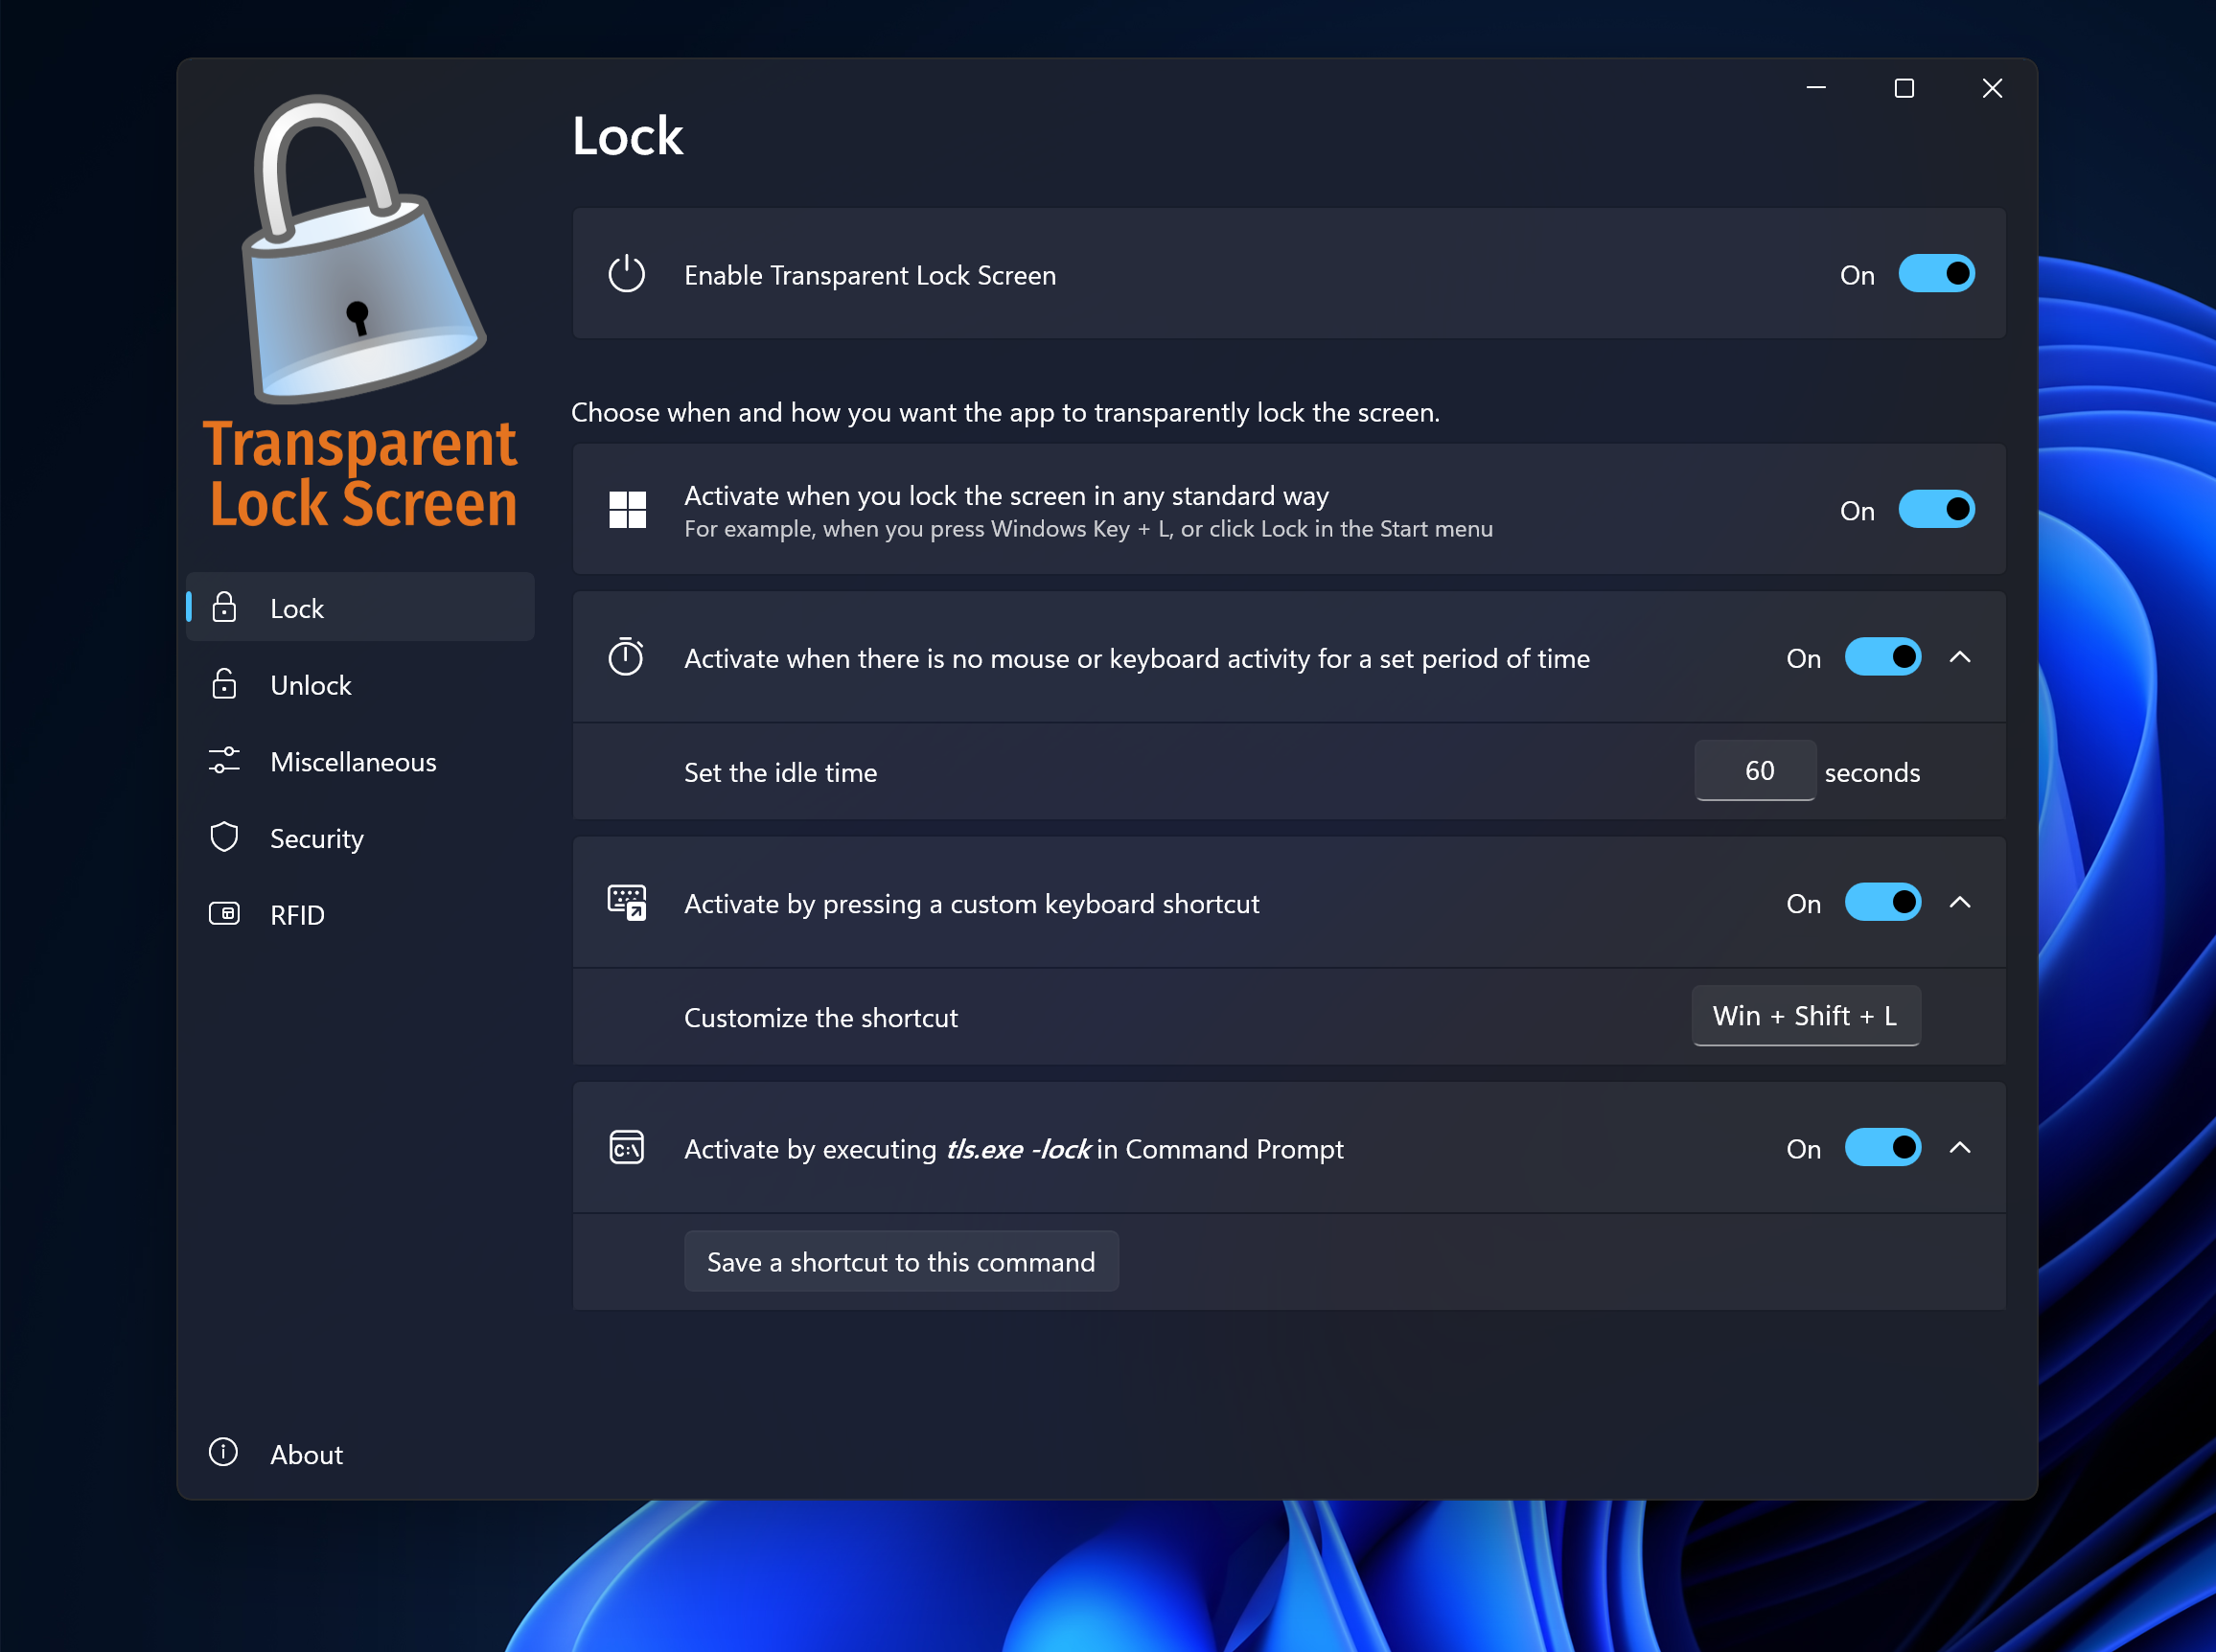
Task: Click the idle time seconds field
Action: 1755,770
